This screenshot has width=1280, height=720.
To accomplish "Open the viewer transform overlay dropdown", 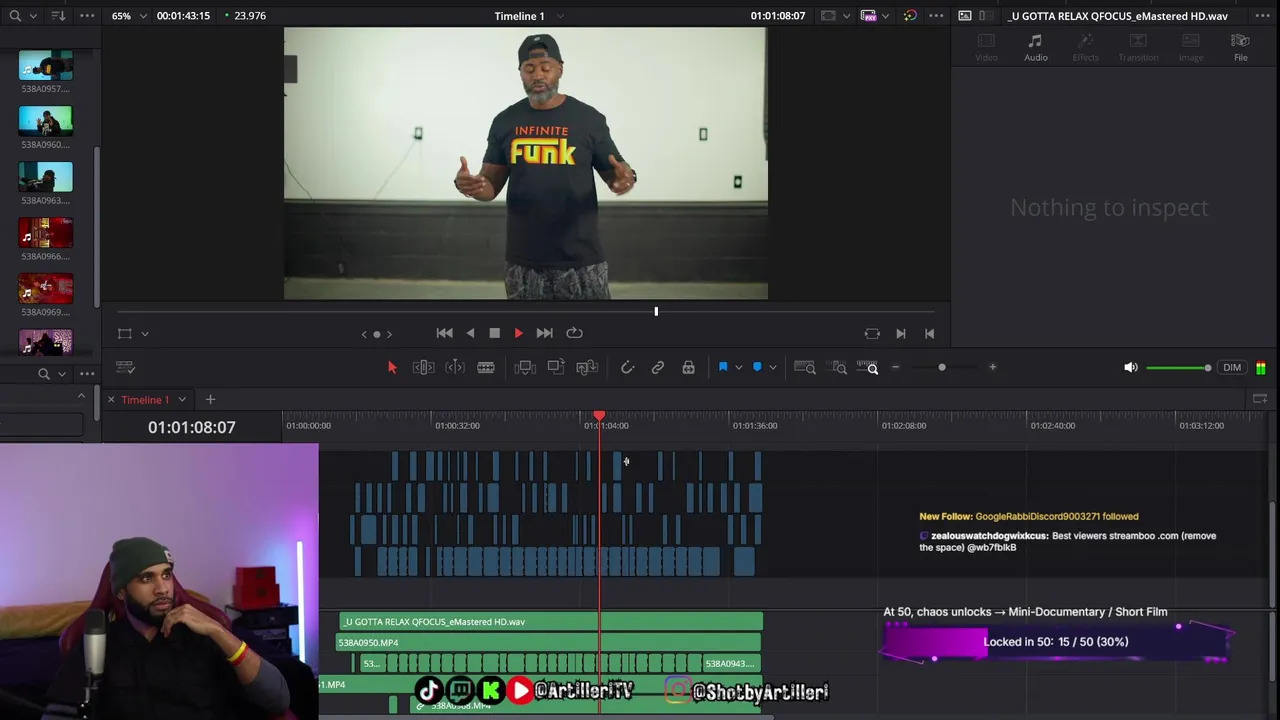I will (x=145, y=334).
